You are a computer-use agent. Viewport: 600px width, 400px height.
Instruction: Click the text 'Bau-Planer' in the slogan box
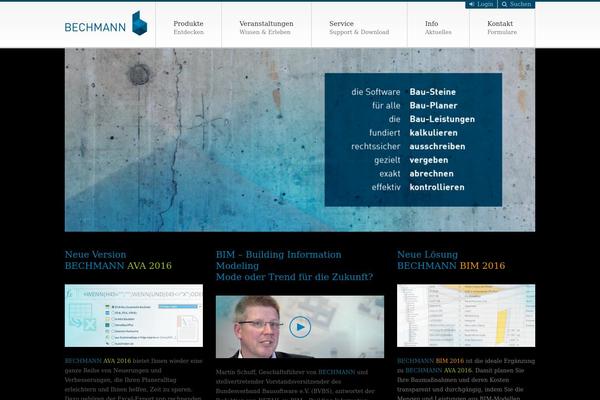click(x=434, y=105)
